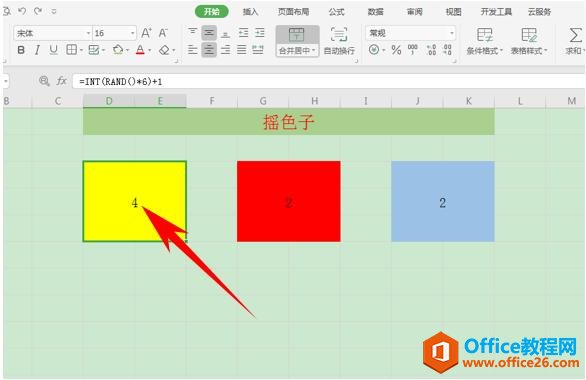Image resolution: width=586 pixels, height=380 pixels.
Task: Open the 开始 ribbon tab
Action: point(212,12)
